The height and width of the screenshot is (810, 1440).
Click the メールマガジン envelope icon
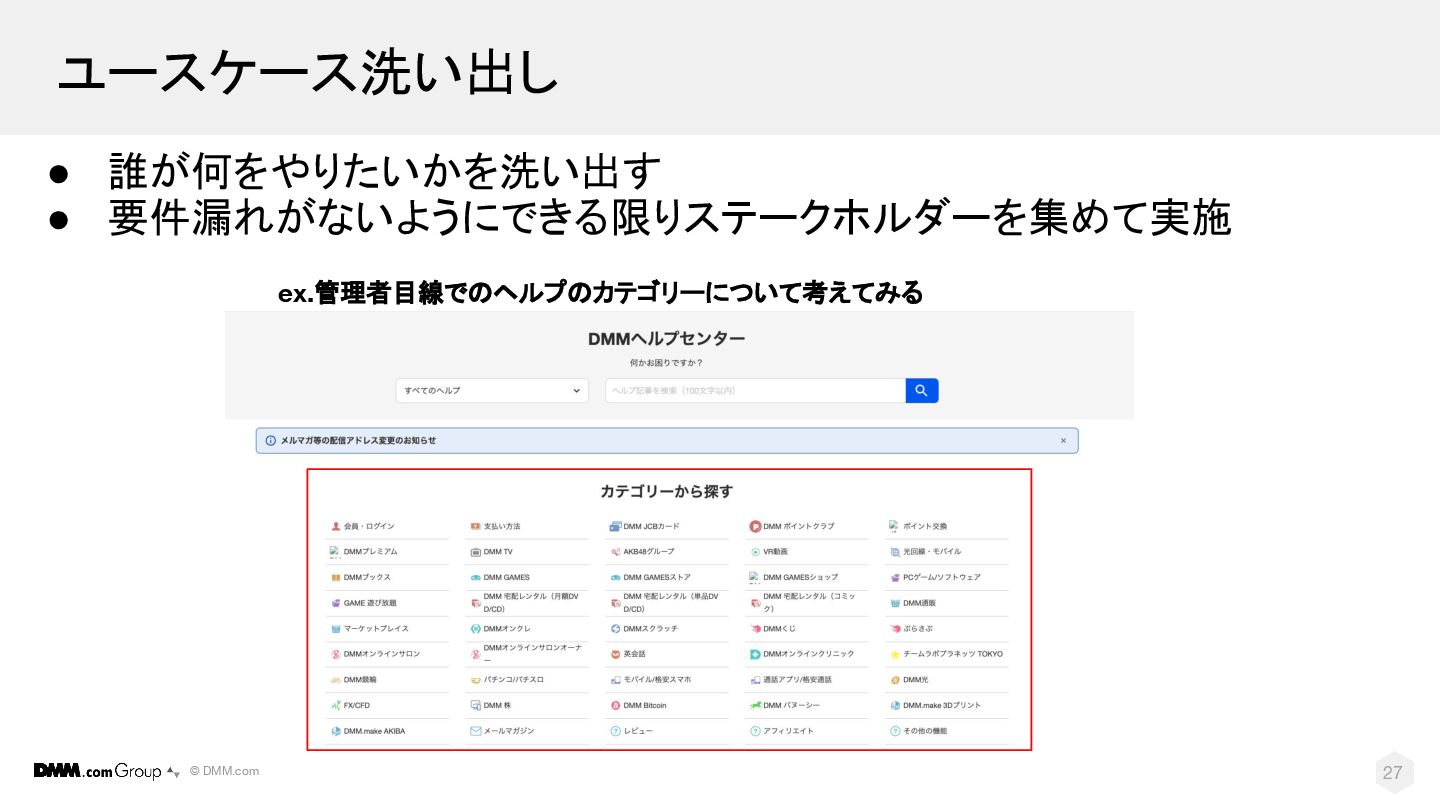[x=476, y=731]
